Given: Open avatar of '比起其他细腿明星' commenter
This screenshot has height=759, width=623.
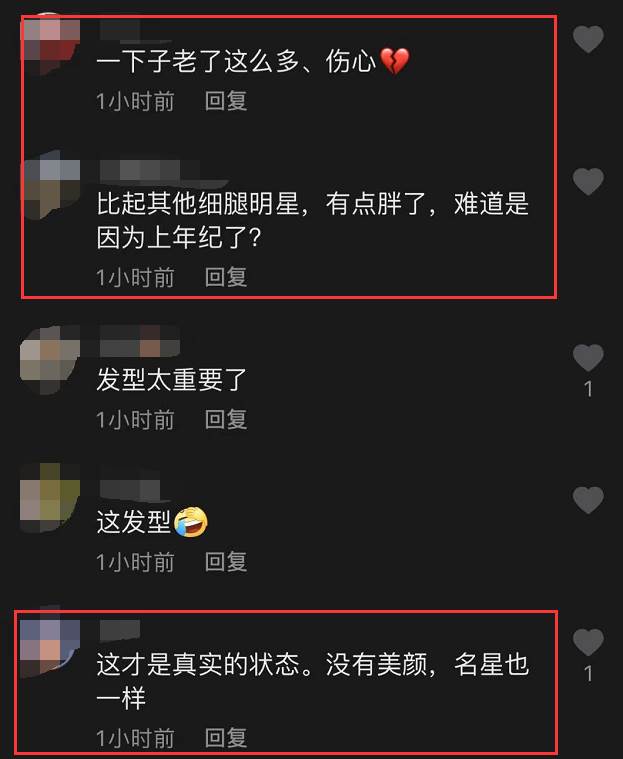Looking at the screenshot, I should 50,184.
